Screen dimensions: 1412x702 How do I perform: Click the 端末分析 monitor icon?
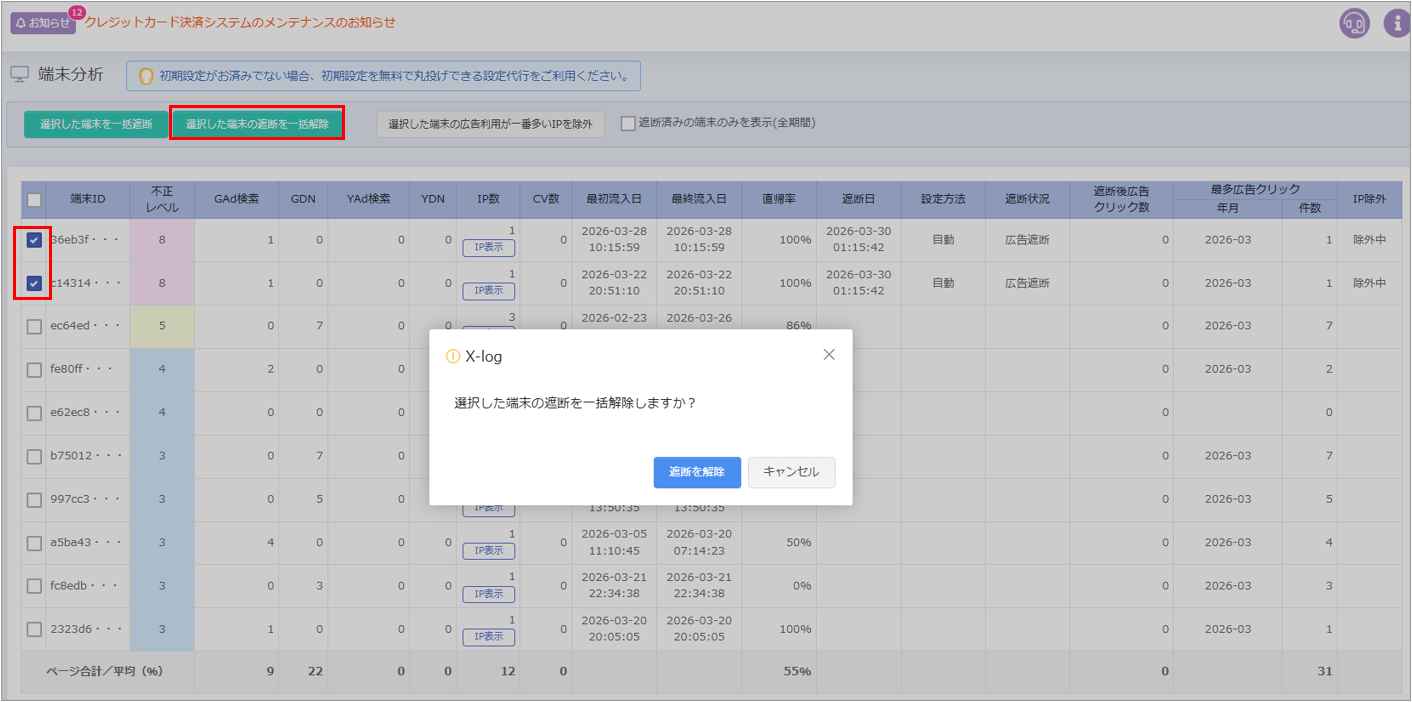20,75
